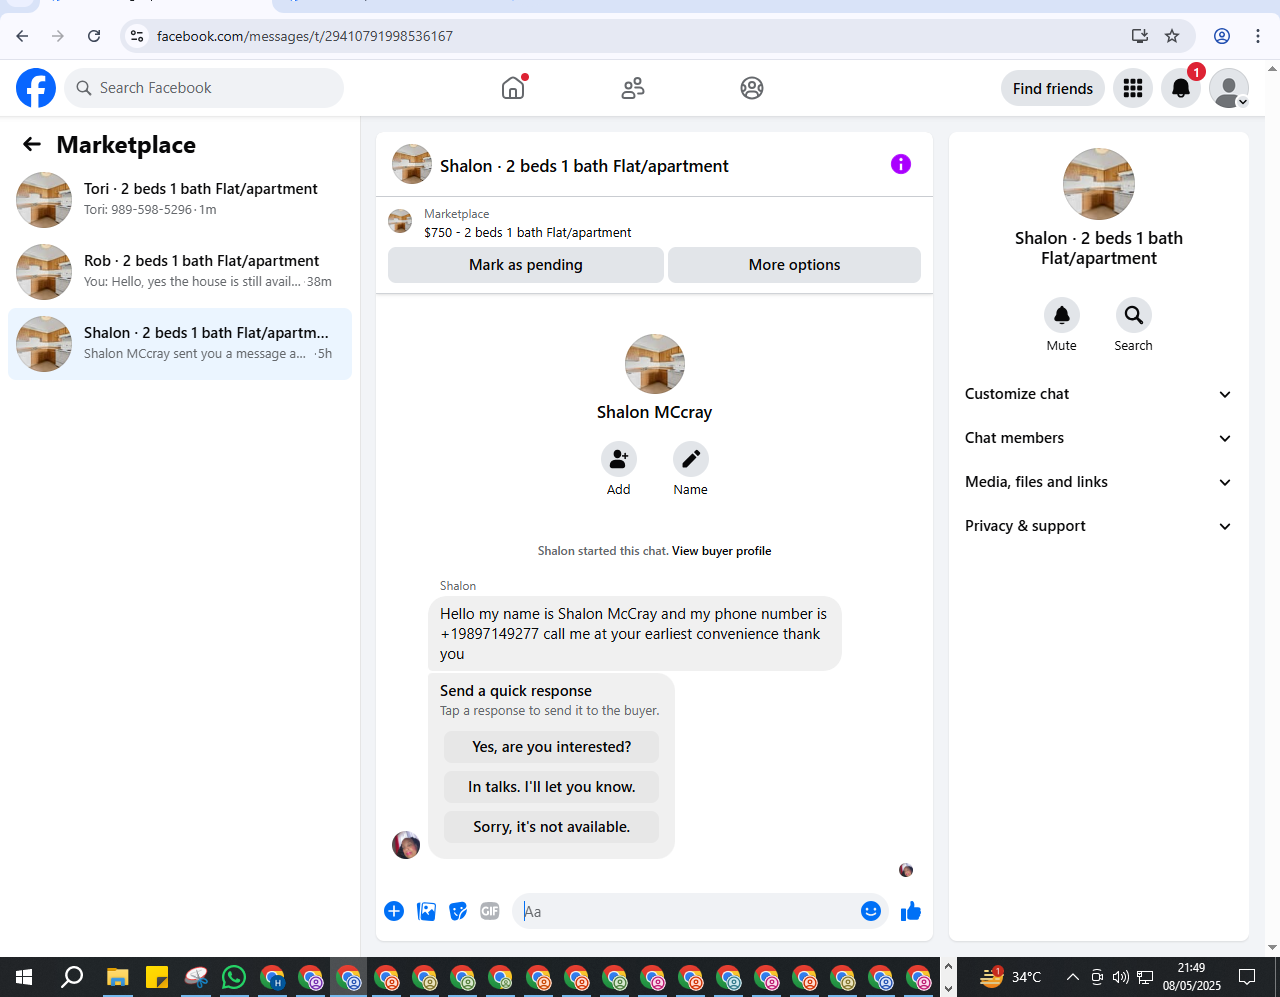Open conversation information purple icon
The height and width of the screenshot is (997, 1280).
[901, 164]
